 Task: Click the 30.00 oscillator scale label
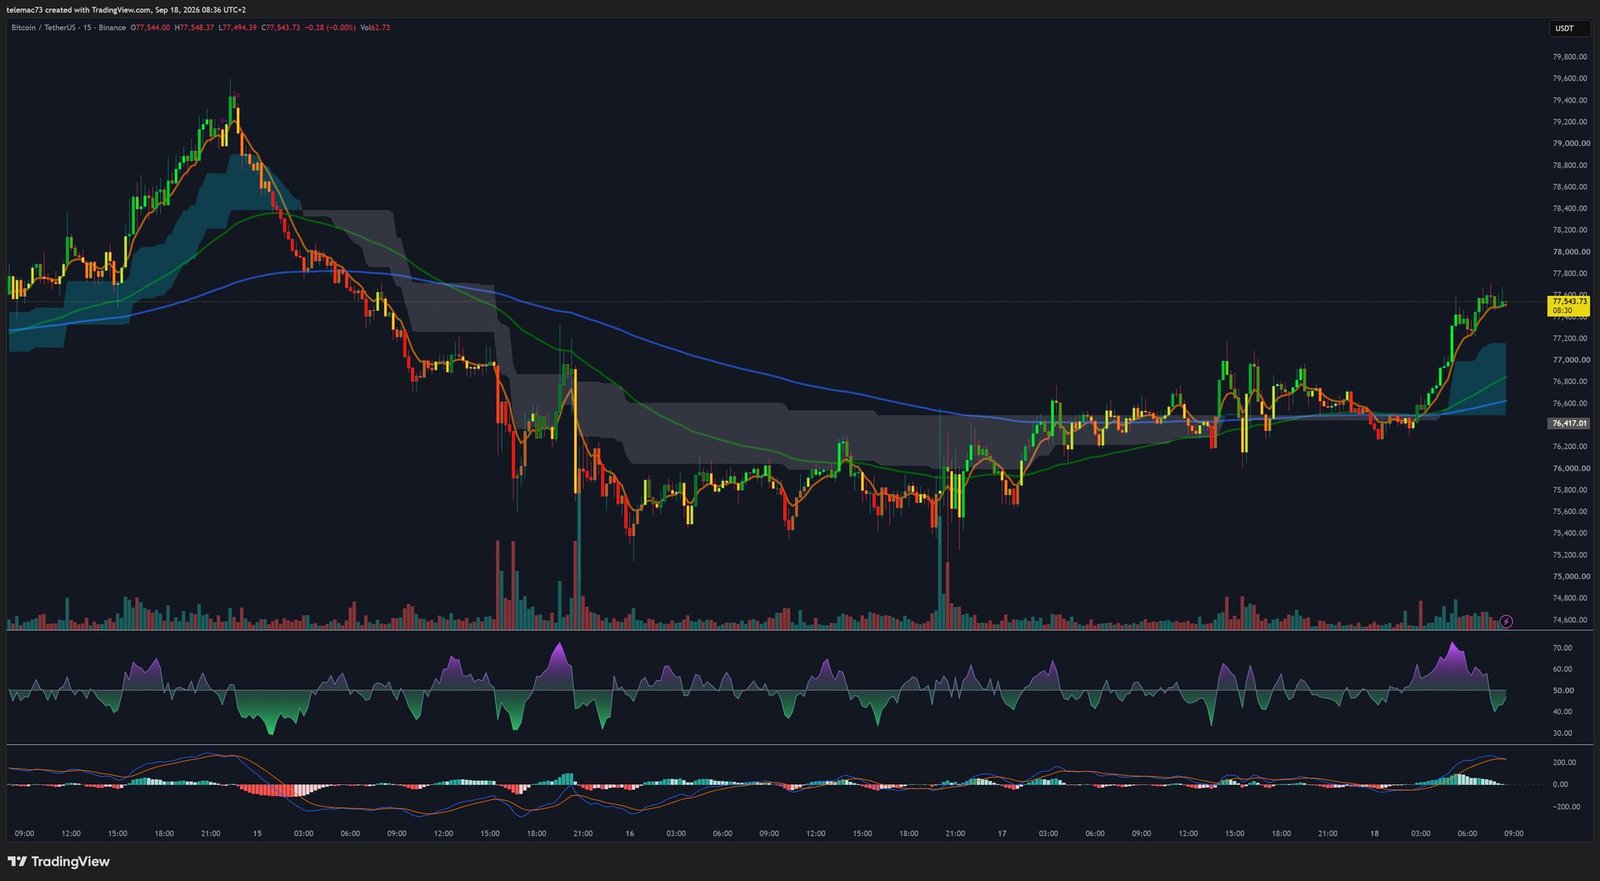click(x=1562, y=733)
